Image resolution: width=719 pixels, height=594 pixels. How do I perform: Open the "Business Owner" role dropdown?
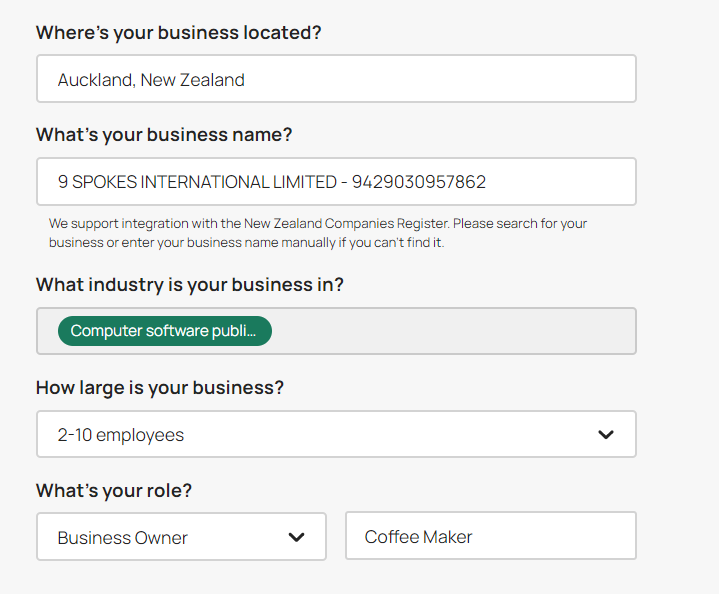181,537
